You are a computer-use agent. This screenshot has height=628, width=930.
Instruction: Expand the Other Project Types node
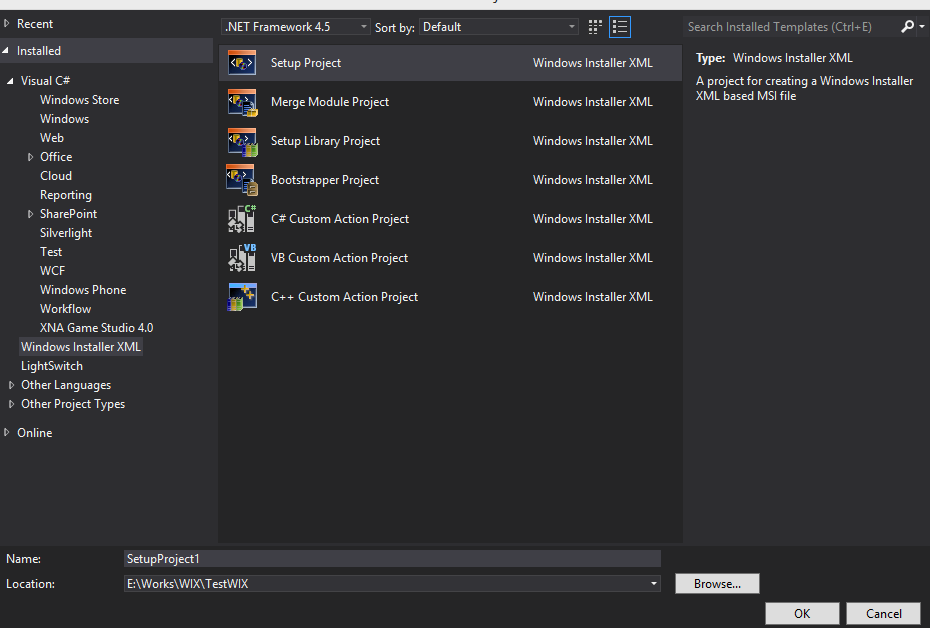pos(11,404)
